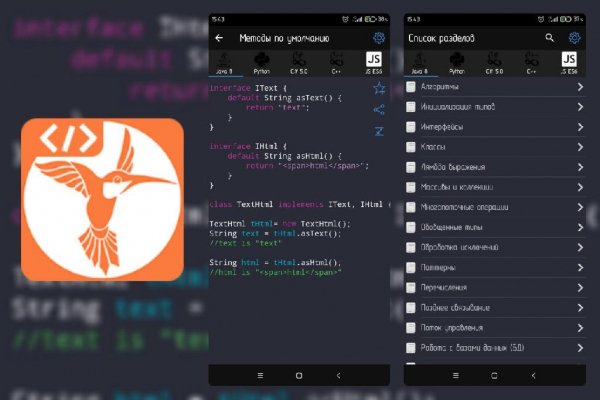The height and width of the screenshot is (400, 600).
Task: Open settings gear in the code screen
Action: (379, 38)
